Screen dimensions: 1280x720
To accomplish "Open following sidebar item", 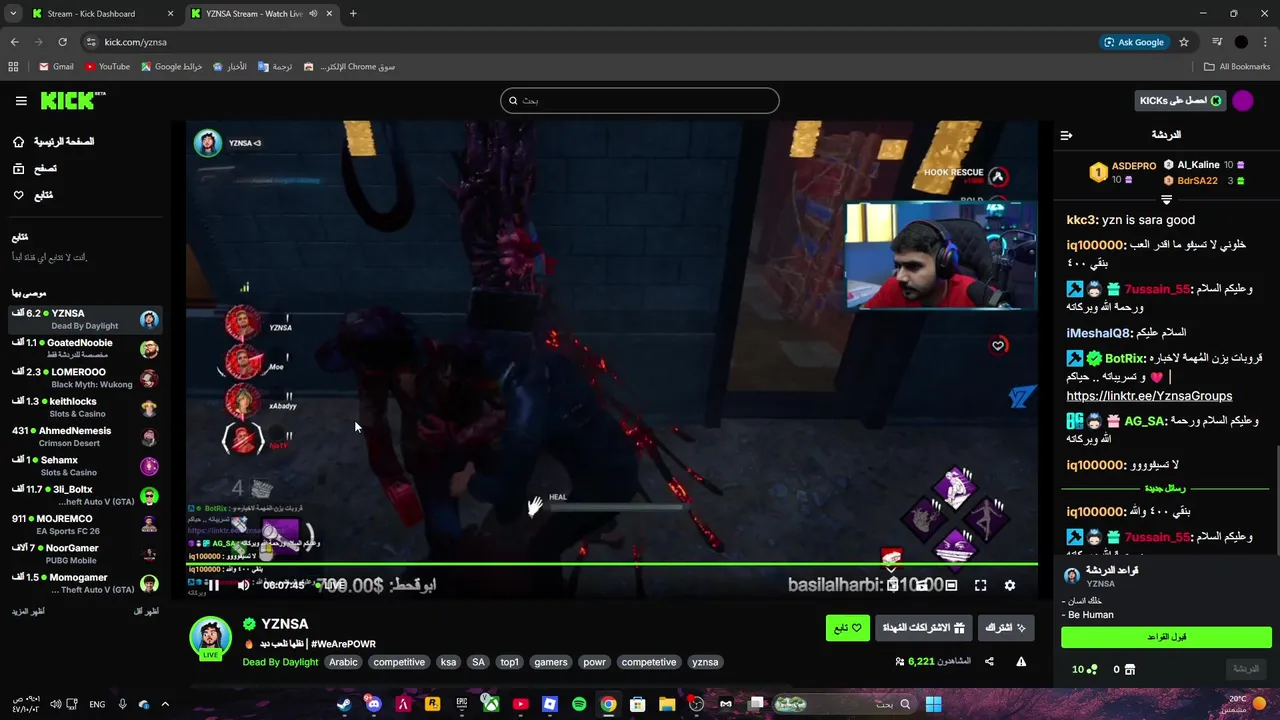I will point(33,195).
